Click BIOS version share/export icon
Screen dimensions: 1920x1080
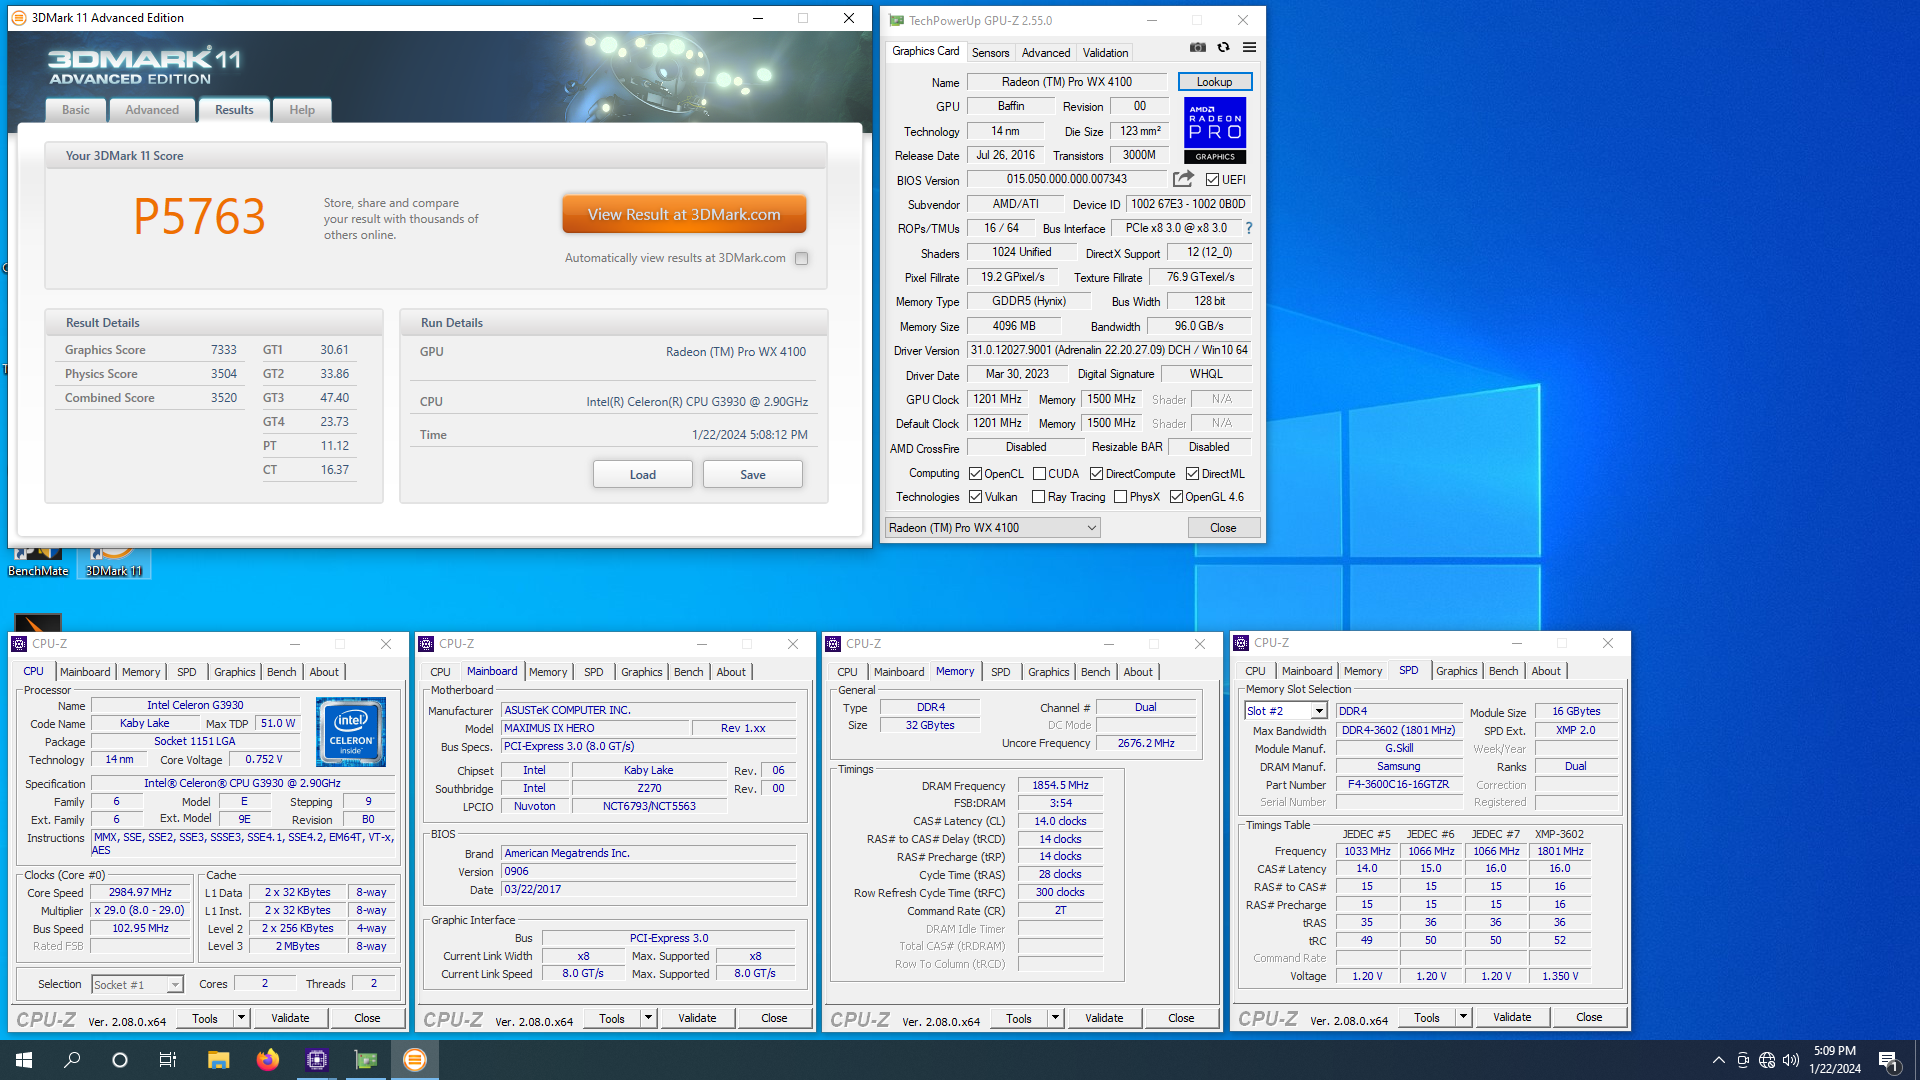(x=1183, y=179)
